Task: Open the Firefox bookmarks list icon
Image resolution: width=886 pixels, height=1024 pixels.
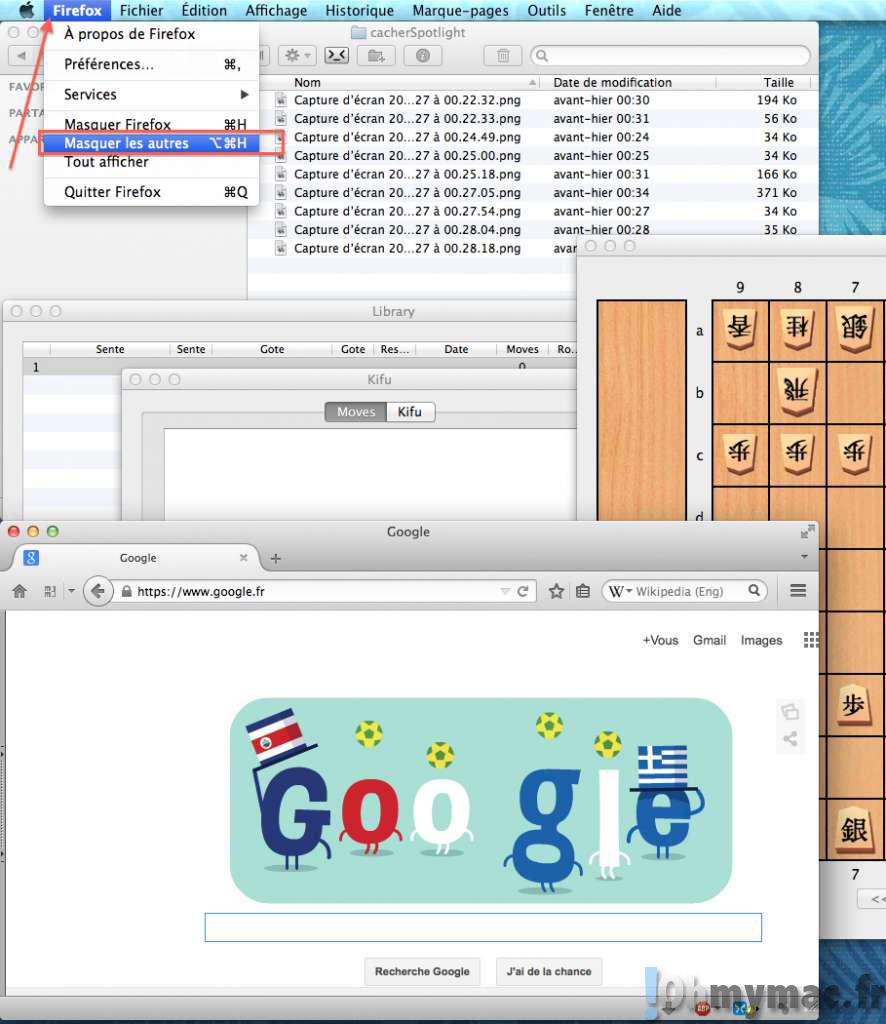Action: click(583, 592)
